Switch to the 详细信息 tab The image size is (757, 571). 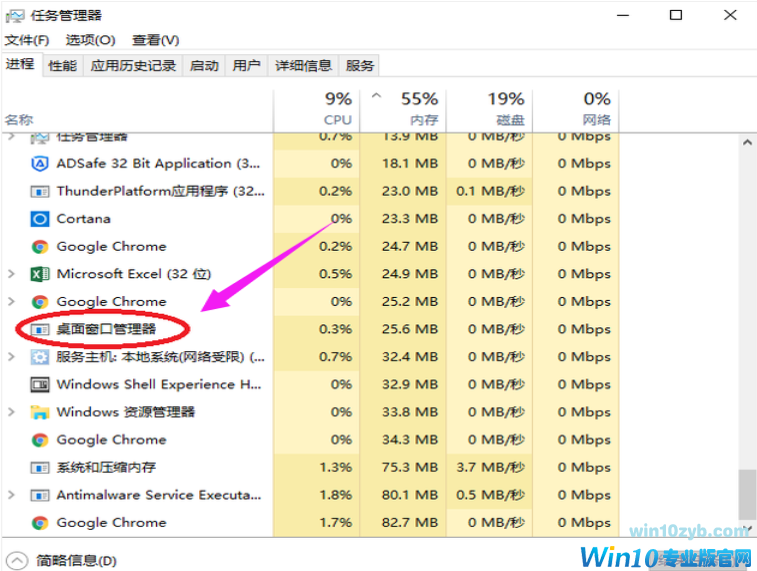[x=303, y=65]
